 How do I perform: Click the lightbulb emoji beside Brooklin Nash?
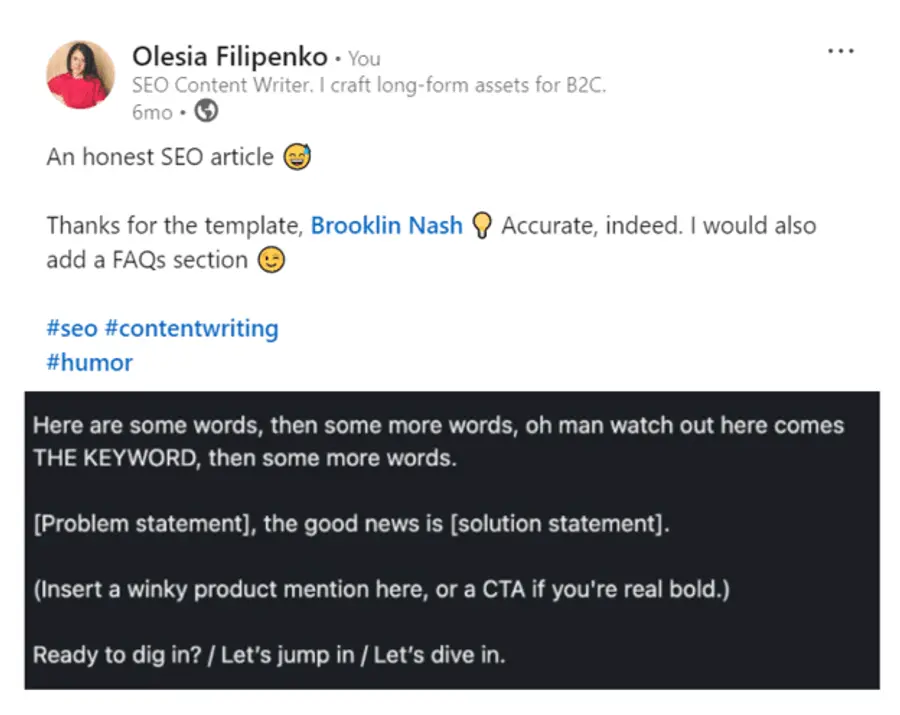click(482, 225)
